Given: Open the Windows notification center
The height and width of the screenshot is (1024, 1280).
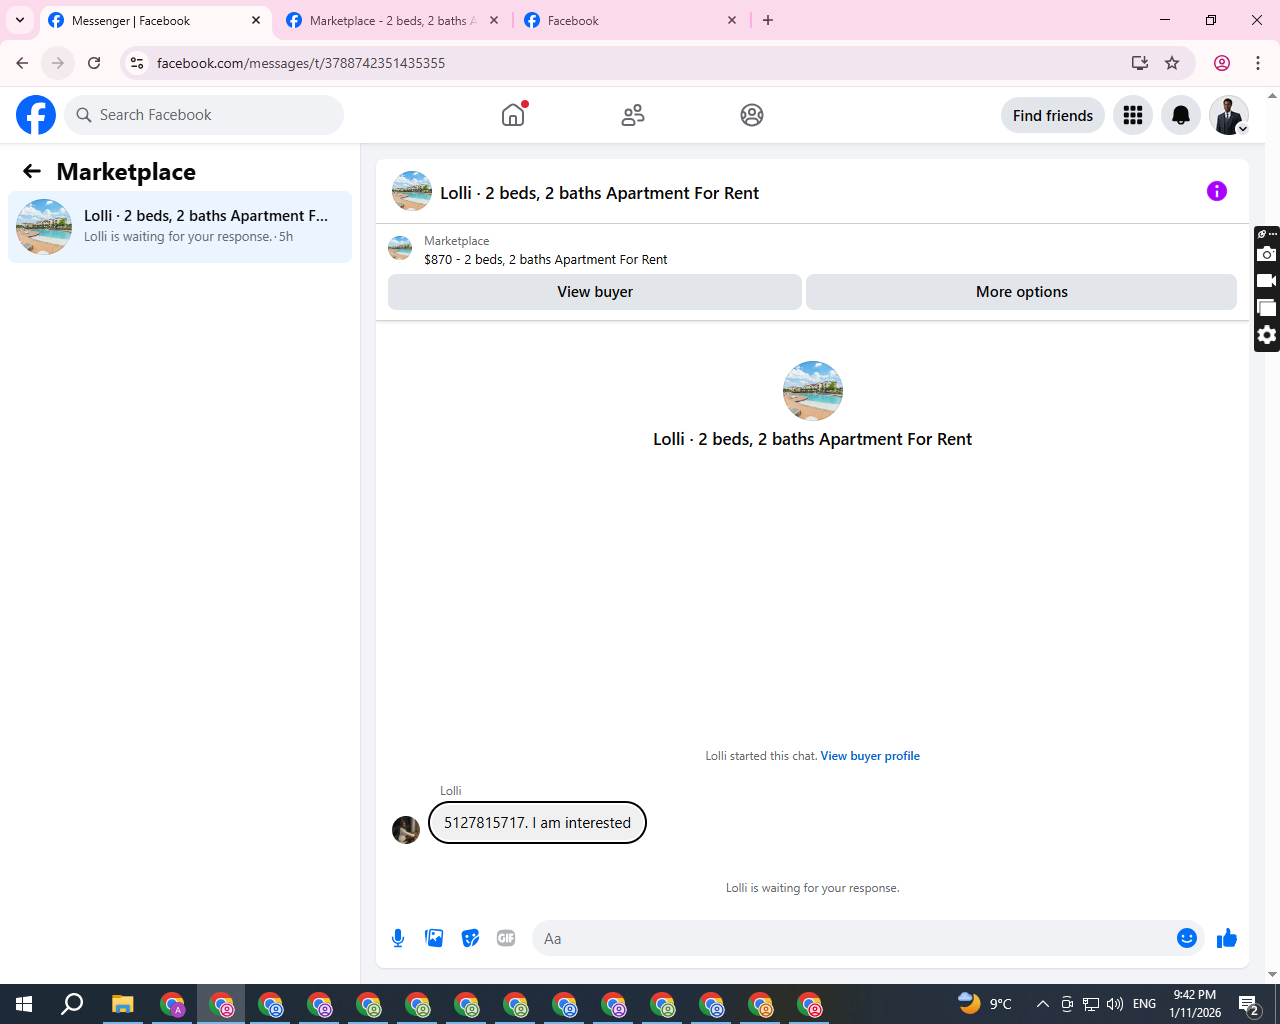Looking at the screenshot, I should [1248, 1004].
